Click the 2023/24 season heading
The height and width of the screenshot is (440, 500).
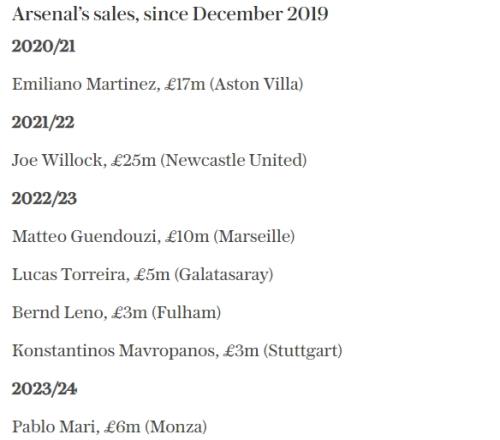(44, 389)
